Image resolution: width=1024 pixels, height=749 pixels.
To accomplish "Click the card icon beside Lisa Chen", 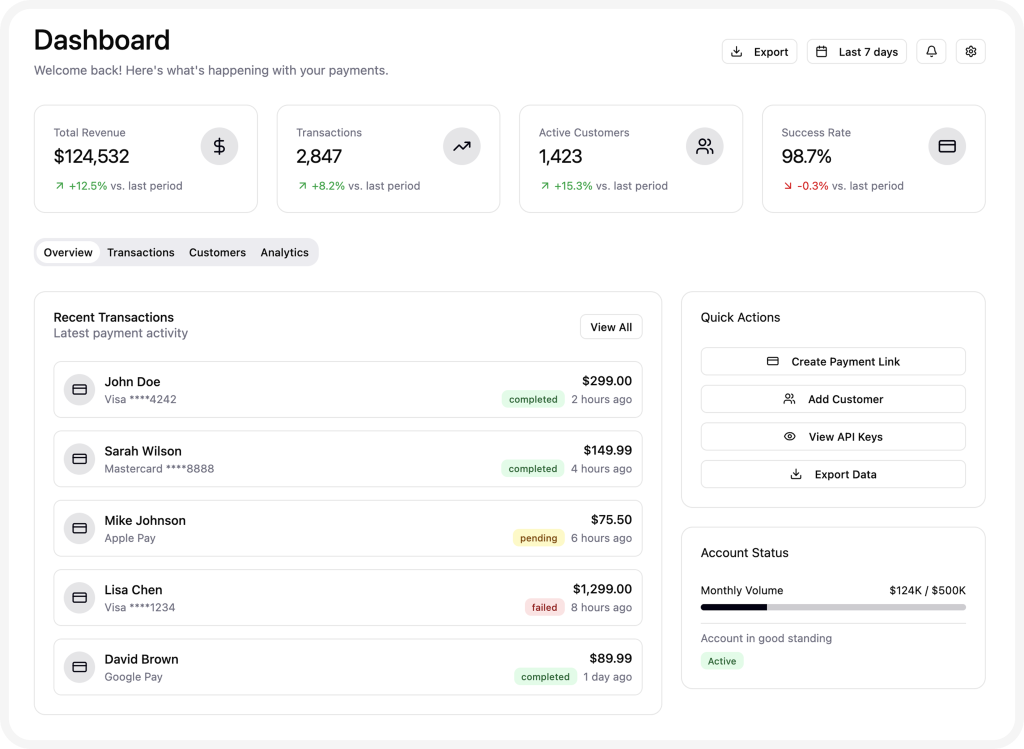I will click(80, 598).
